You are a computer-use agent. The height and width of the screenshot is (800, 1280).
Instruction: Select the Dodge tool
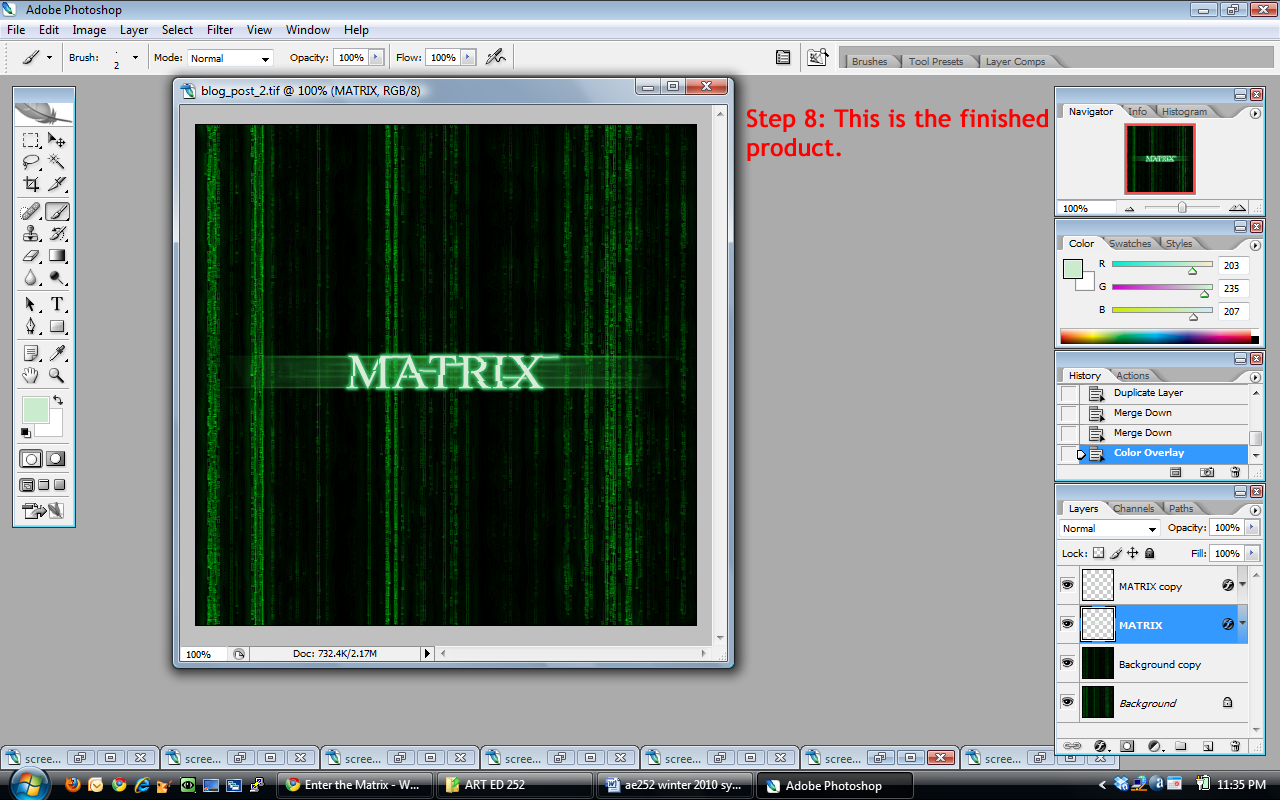tap(57, 278)
